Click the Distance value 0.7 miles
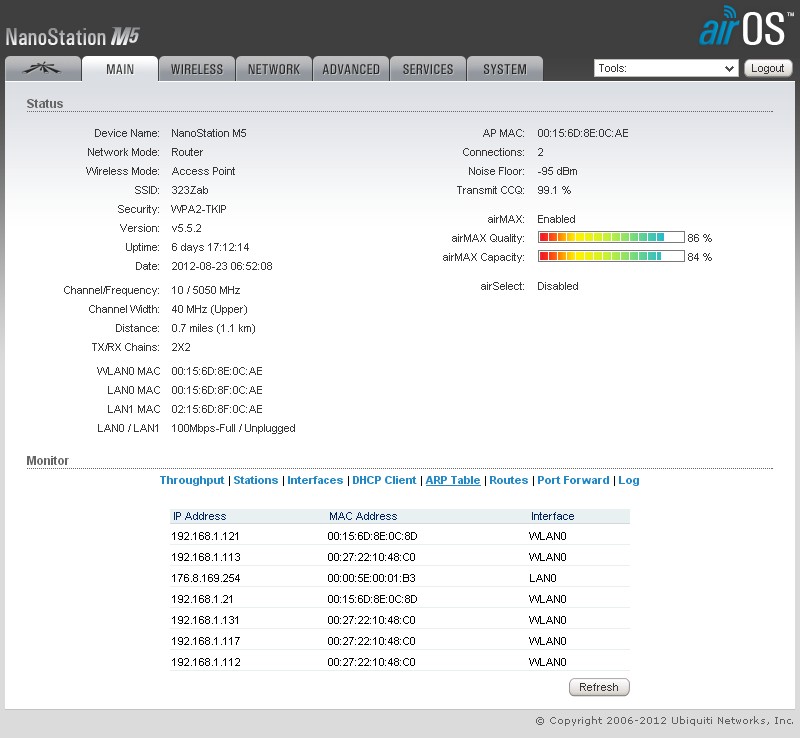The width and height of the screenshot is (800, 738). click(213, 328)
